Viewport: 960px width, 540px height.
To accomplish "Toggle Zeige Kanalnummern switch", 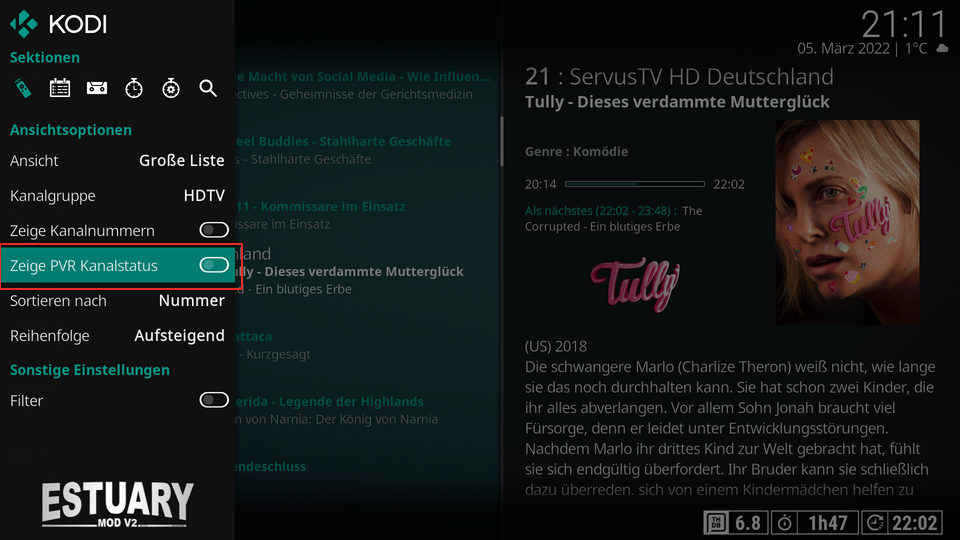I will [214, 230].
